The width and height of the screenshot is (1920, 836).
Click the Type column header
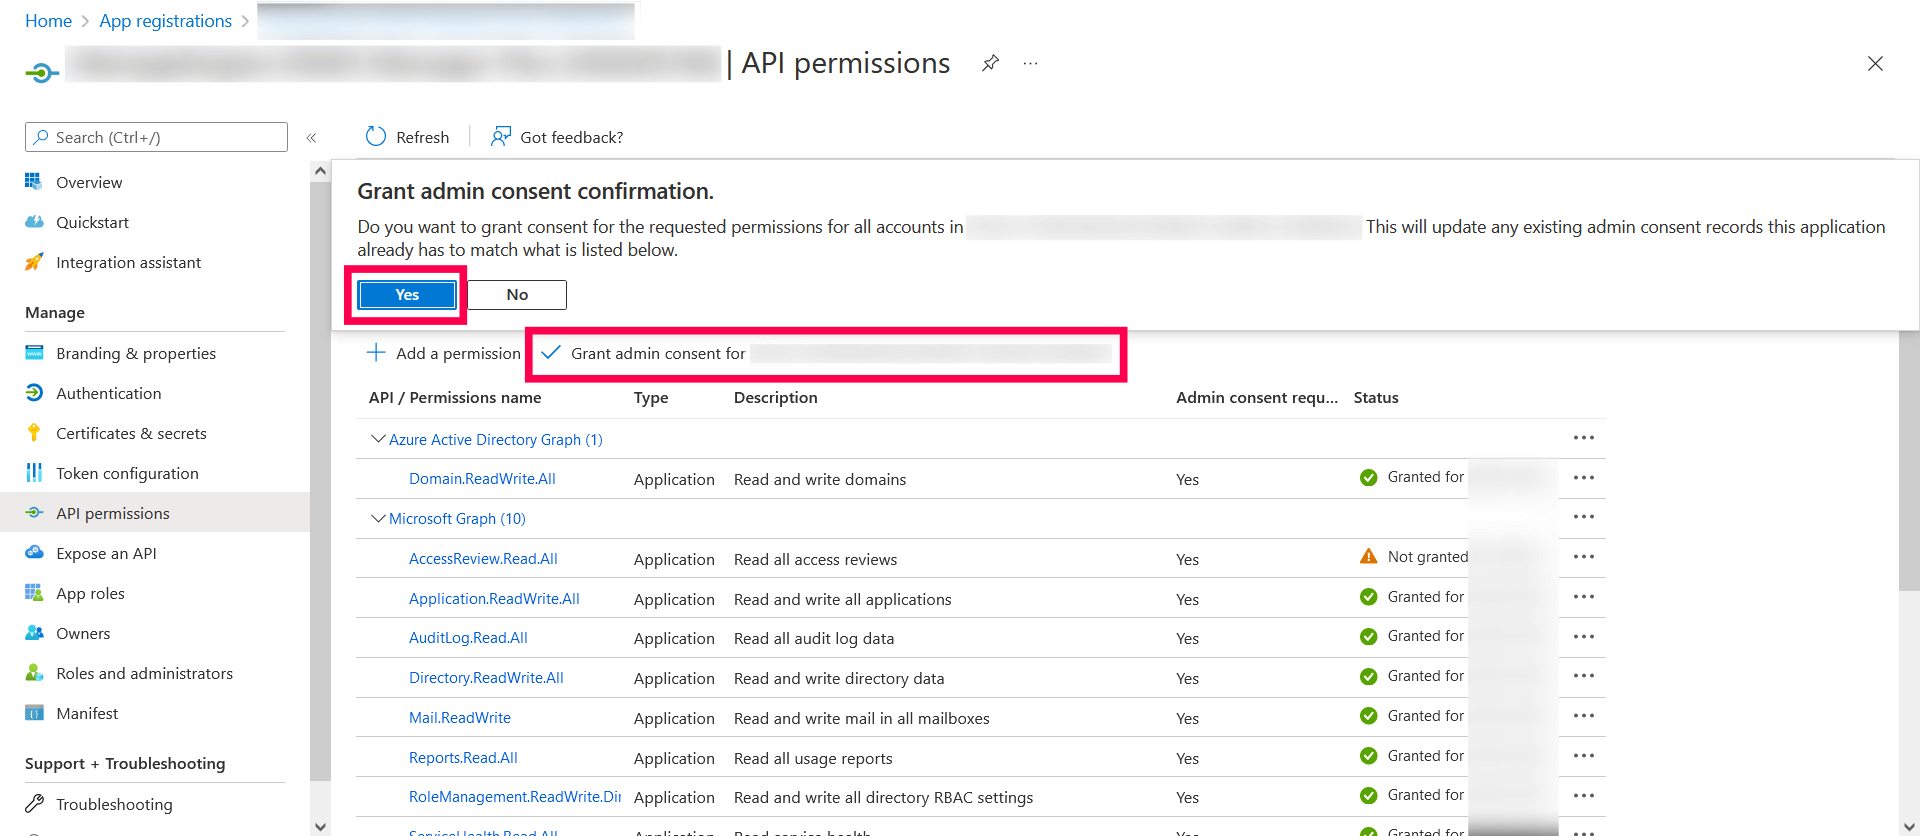tap(651, 397)
